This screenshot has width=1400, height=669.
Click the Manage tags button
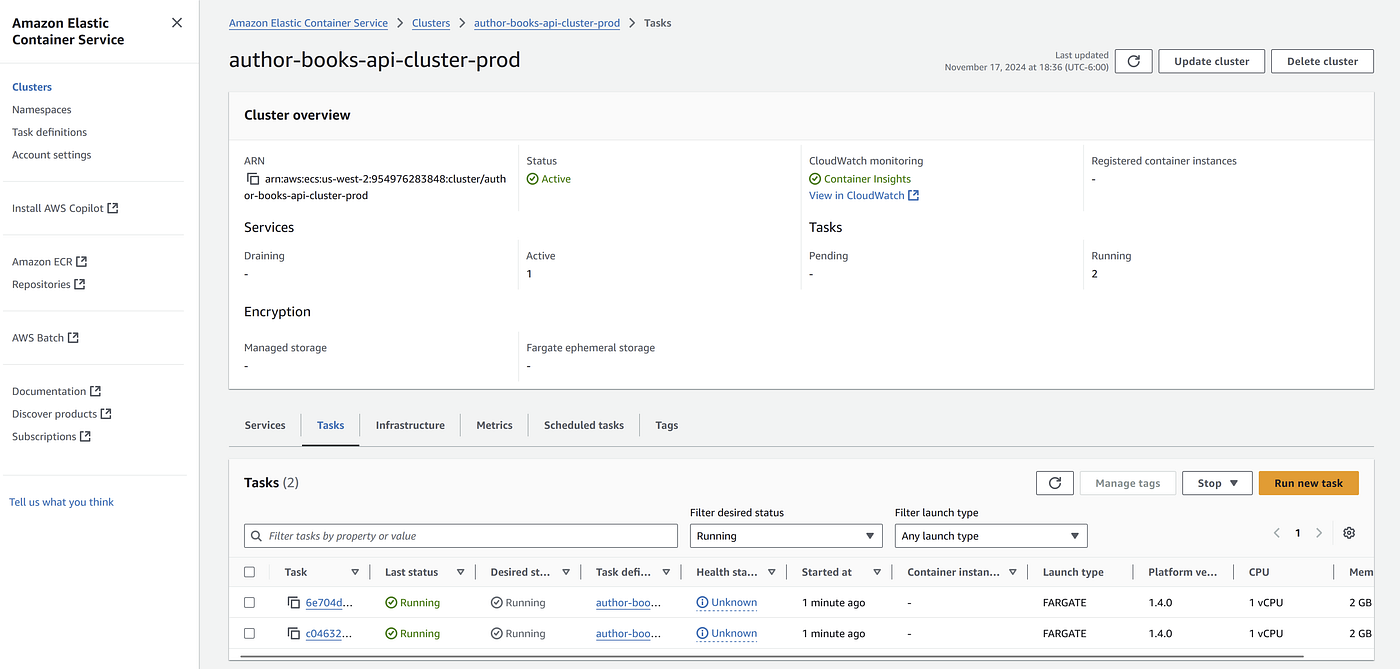[x=1128, y=483]
